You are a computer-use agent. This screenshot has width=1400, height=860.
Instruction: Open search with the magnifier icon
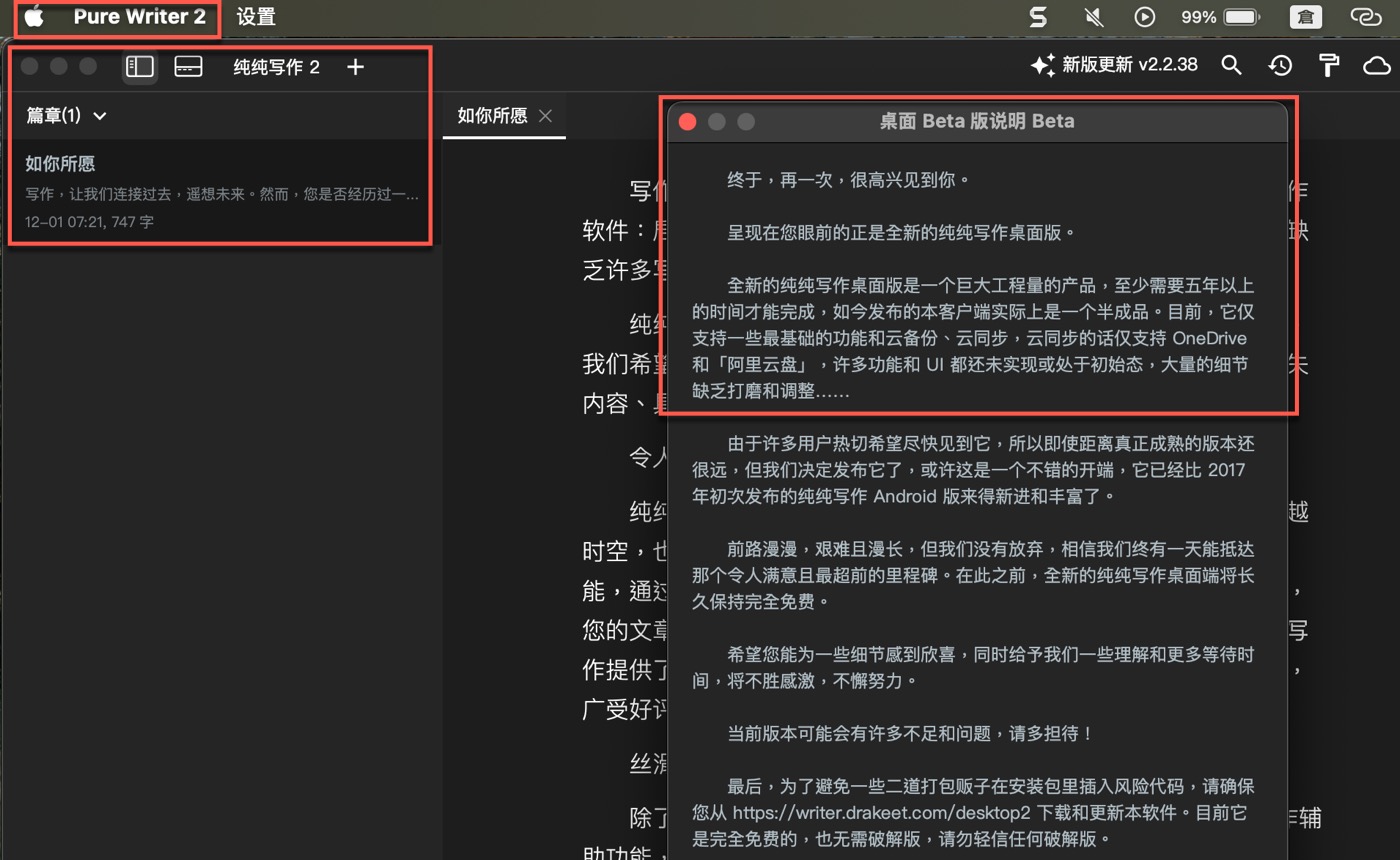pyautogui.click(x=1231, y=64)
